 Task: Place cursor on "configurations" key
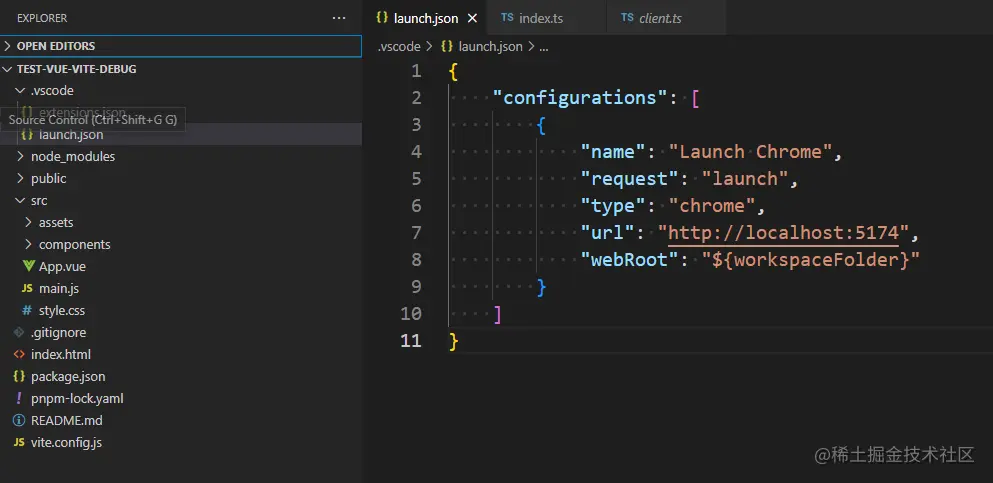[580, 97]
